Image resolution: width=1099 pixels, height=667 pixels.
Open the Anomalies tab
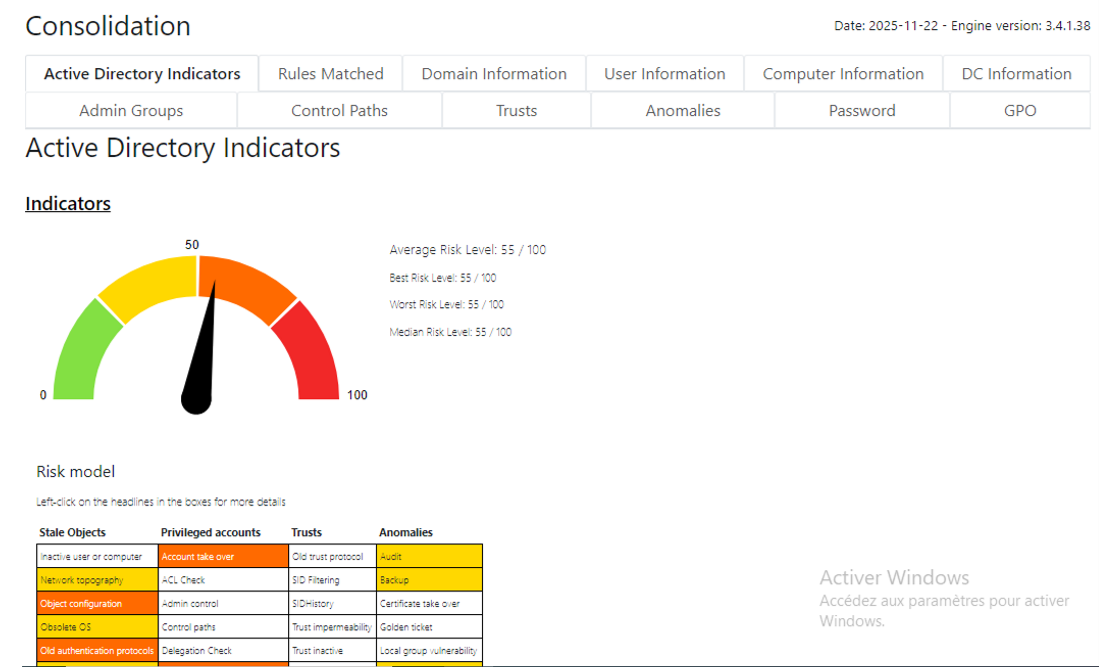click(683, 111)
